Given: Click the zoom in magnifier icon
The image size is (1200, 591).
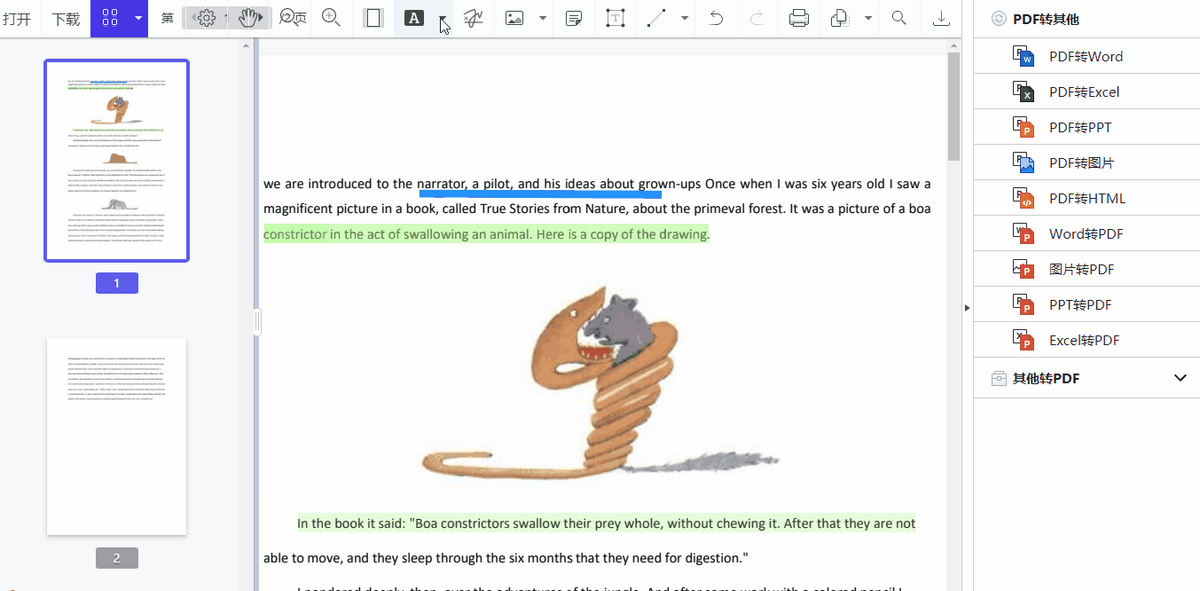Looking at the screenshot, I should pyautogui.click(x=332, y=18).
